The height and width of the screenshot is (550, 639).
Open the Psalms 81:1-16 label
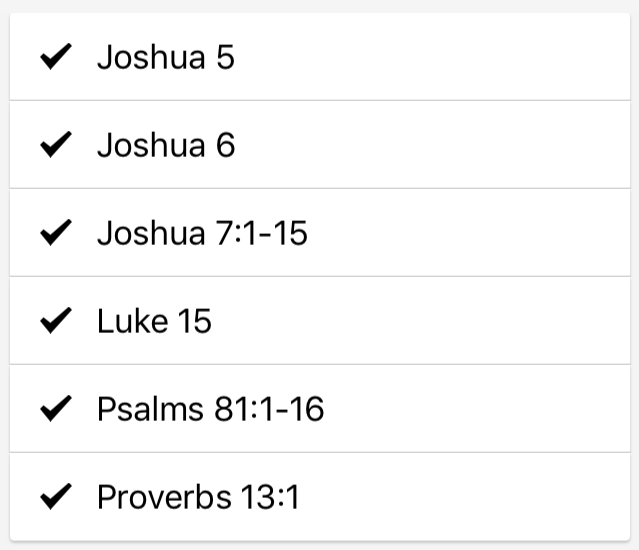point(210,409)
